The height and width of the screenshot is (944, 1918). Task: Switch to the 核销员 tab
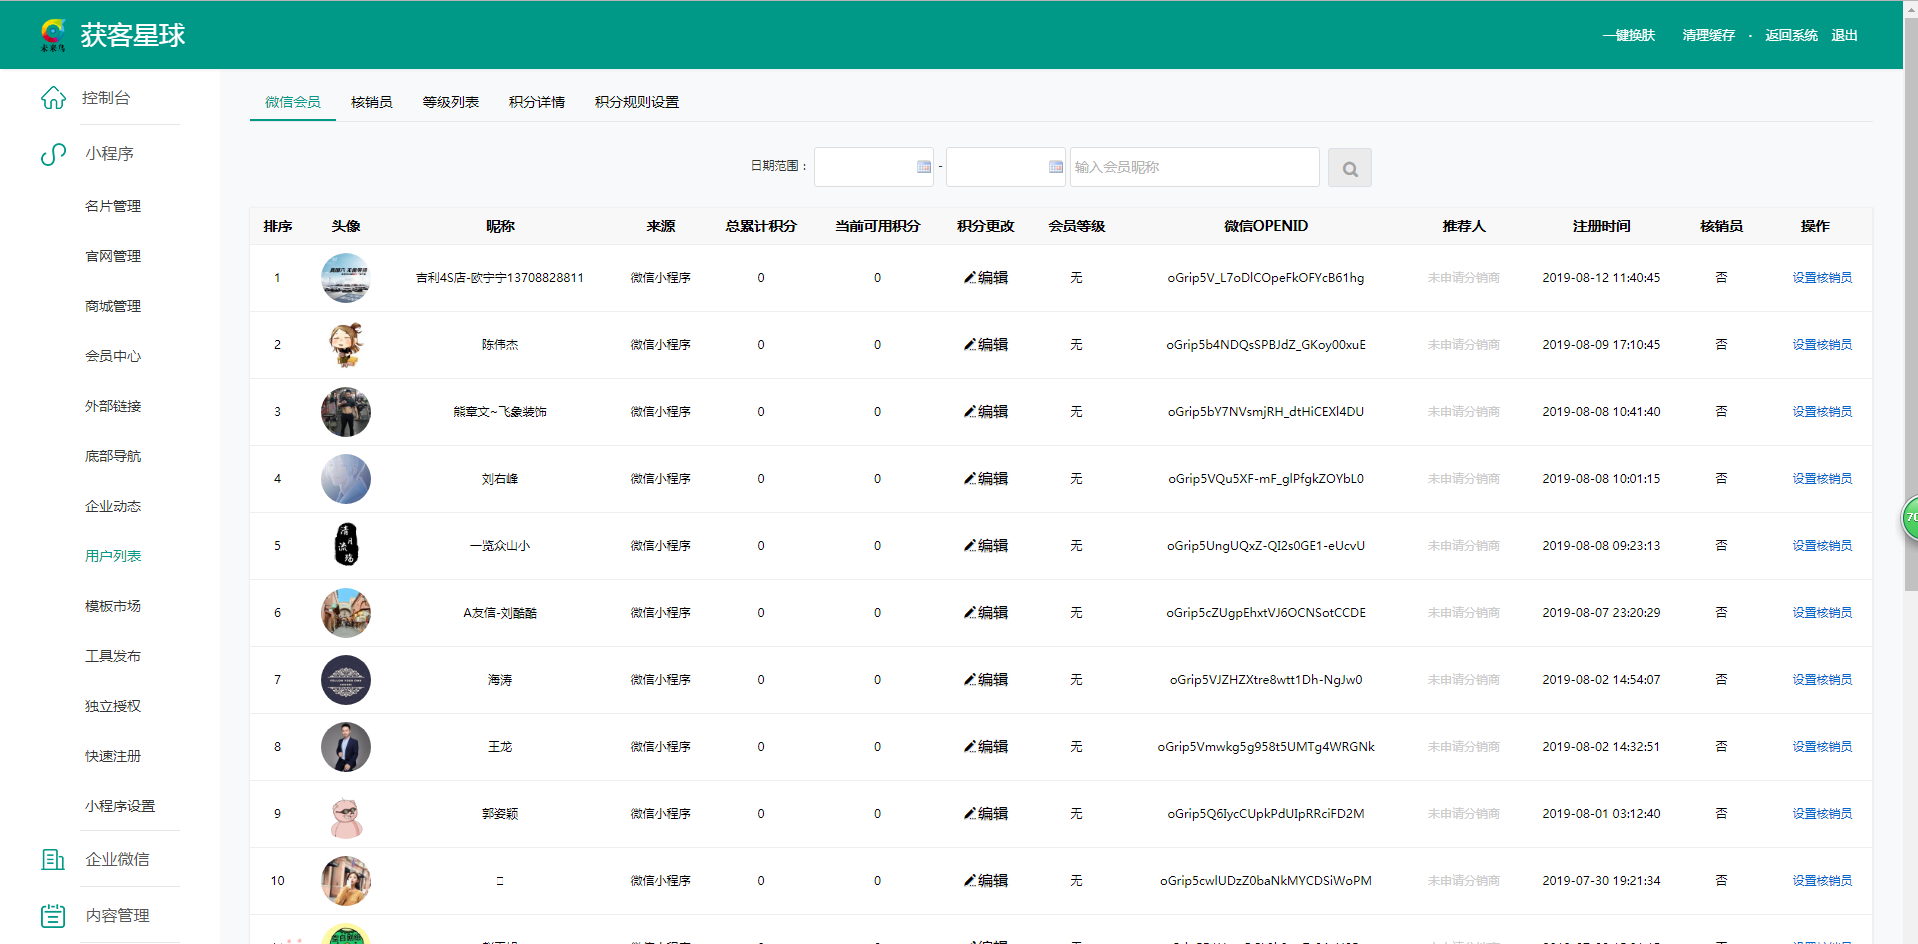click(x=371, y=102)
